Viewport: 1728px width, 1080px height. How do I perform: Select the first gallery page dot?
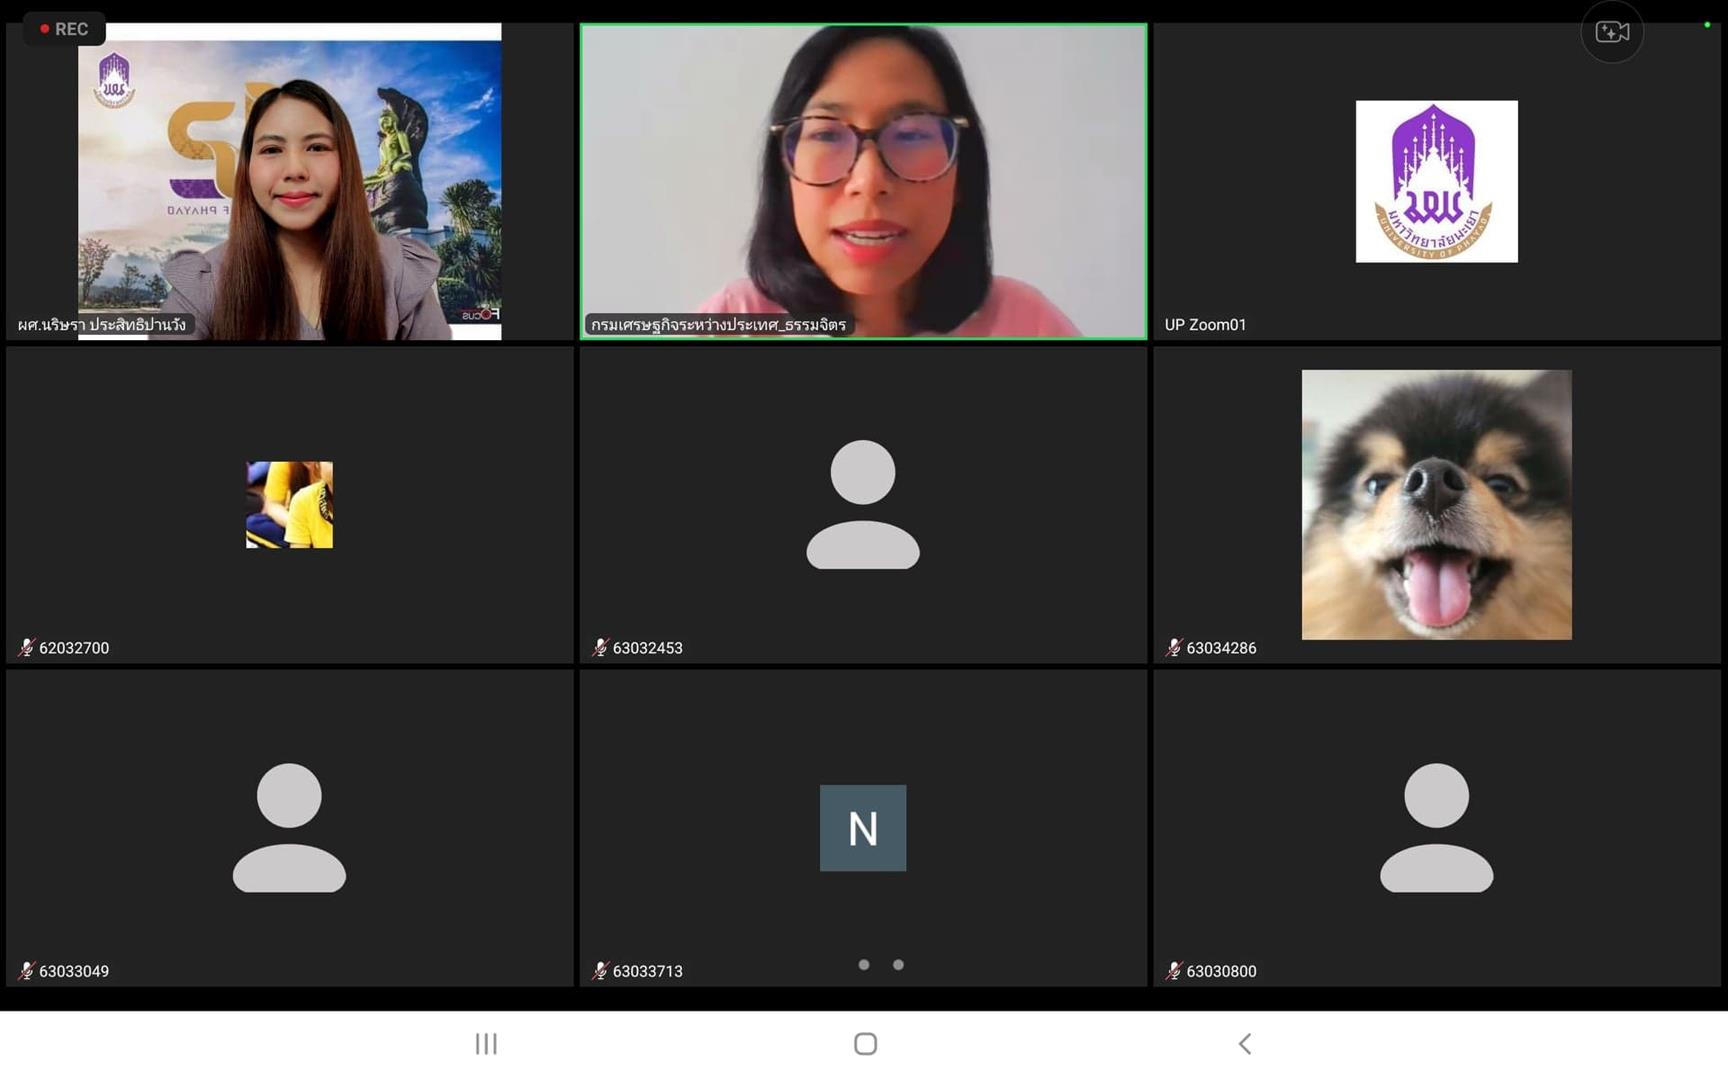[864, 965]
